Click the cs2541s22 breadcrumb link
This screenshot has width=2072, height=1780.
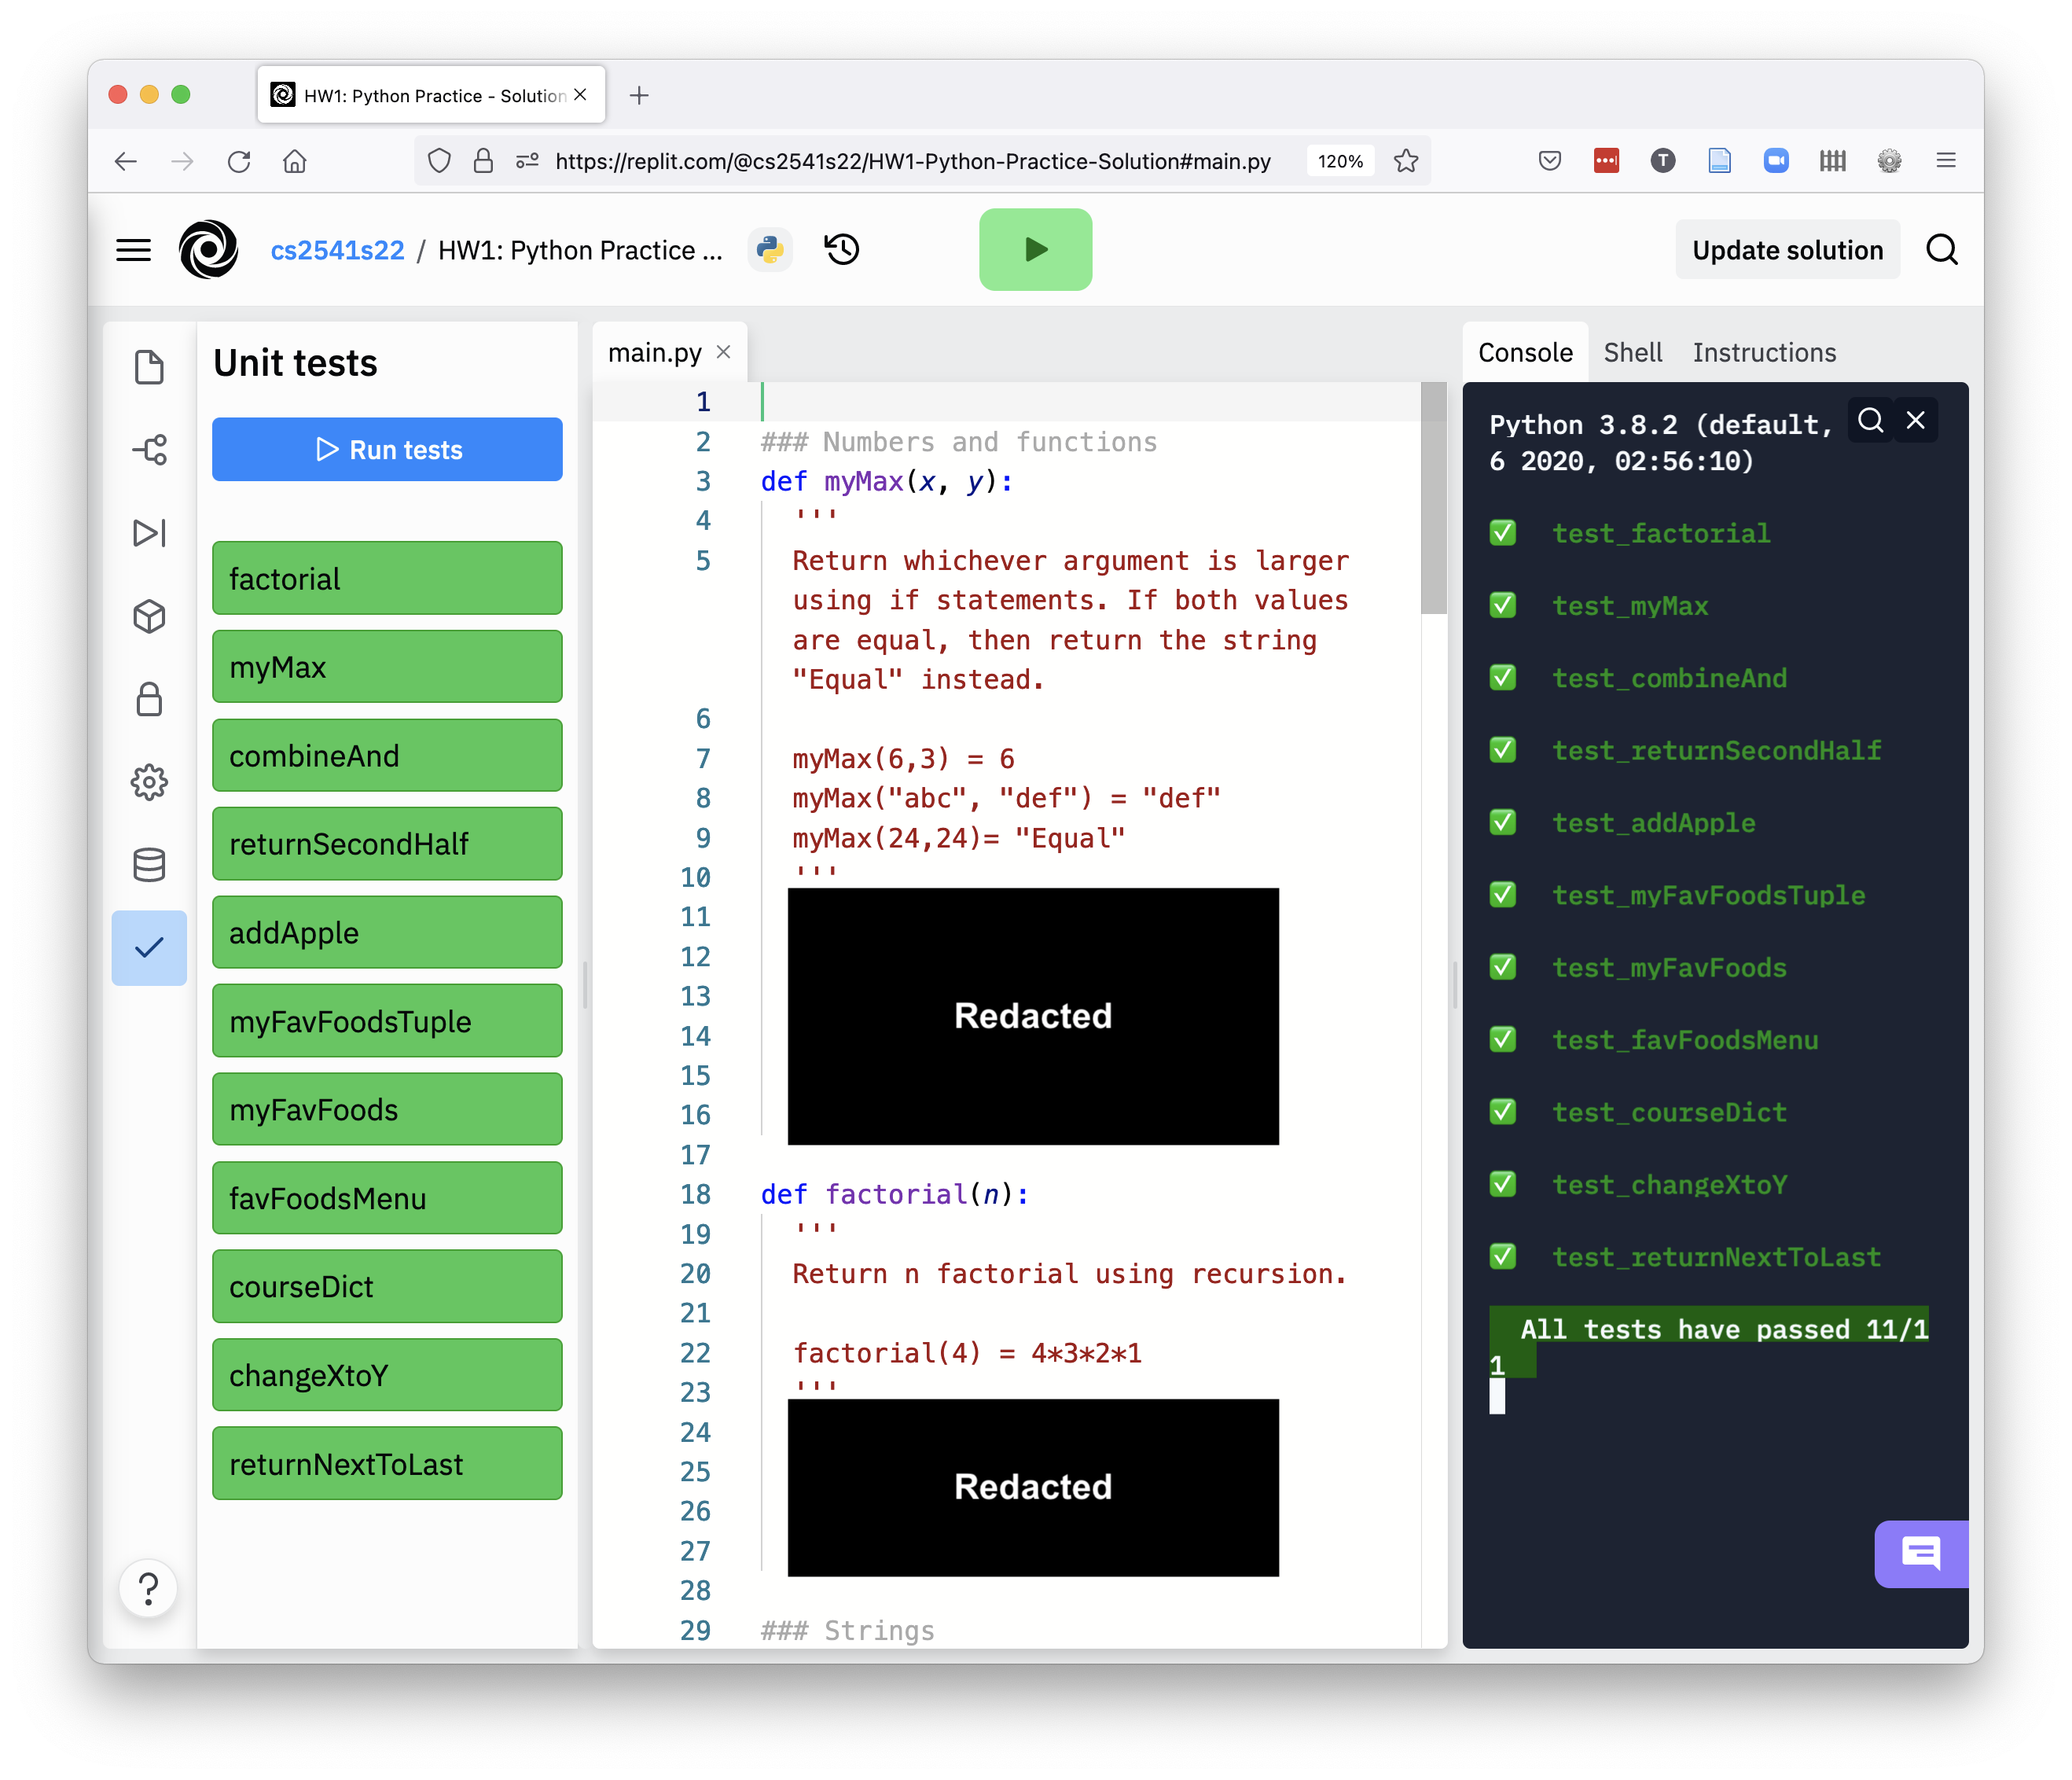(337, 250)
